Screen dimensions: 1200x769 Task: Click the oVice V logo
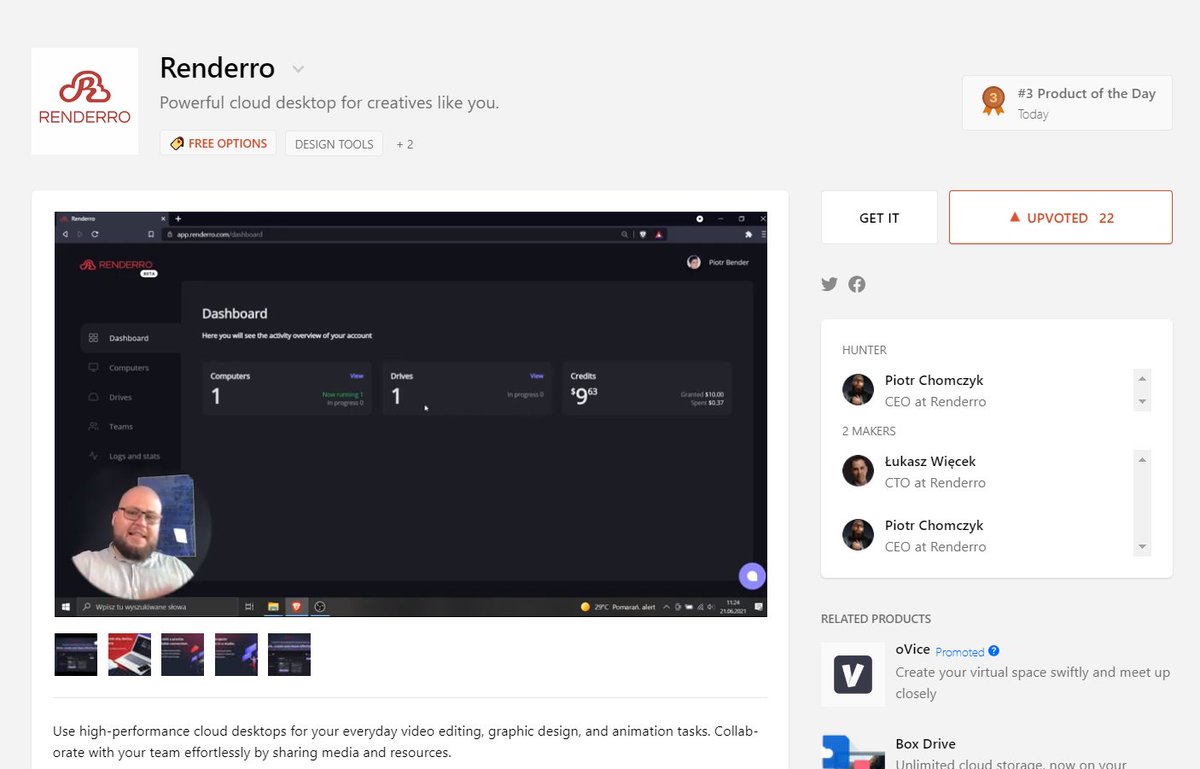coord(853,674)
